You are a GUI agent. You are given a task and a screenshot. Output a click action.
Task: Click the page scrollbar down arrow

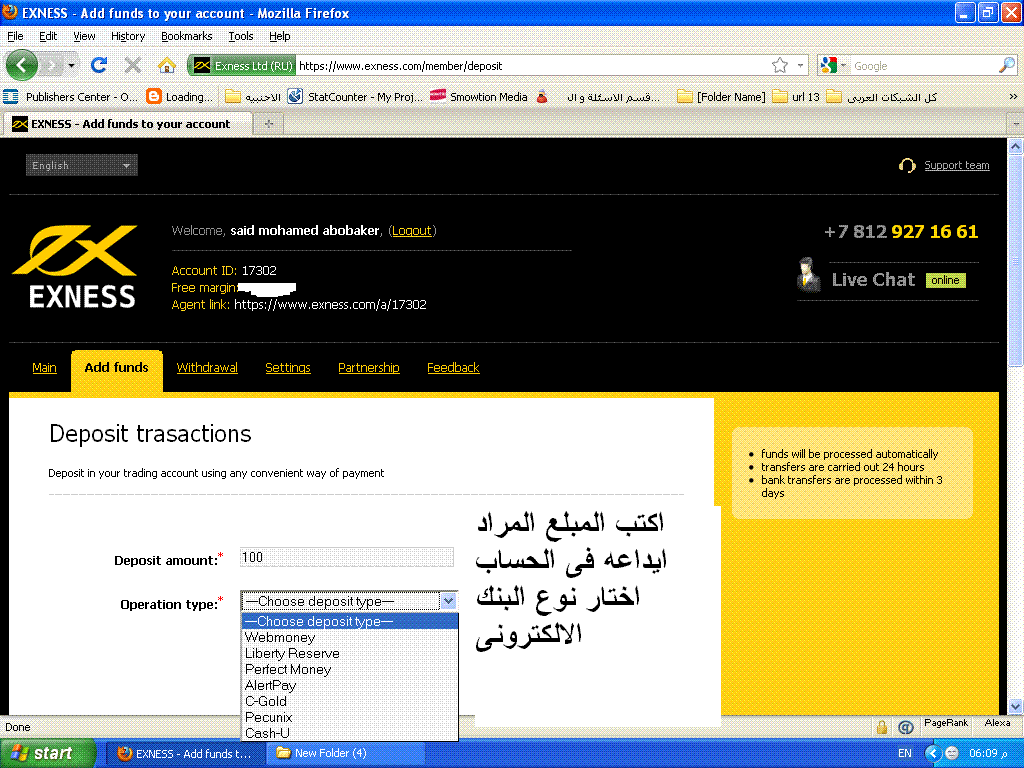[x=1016, y=706]
